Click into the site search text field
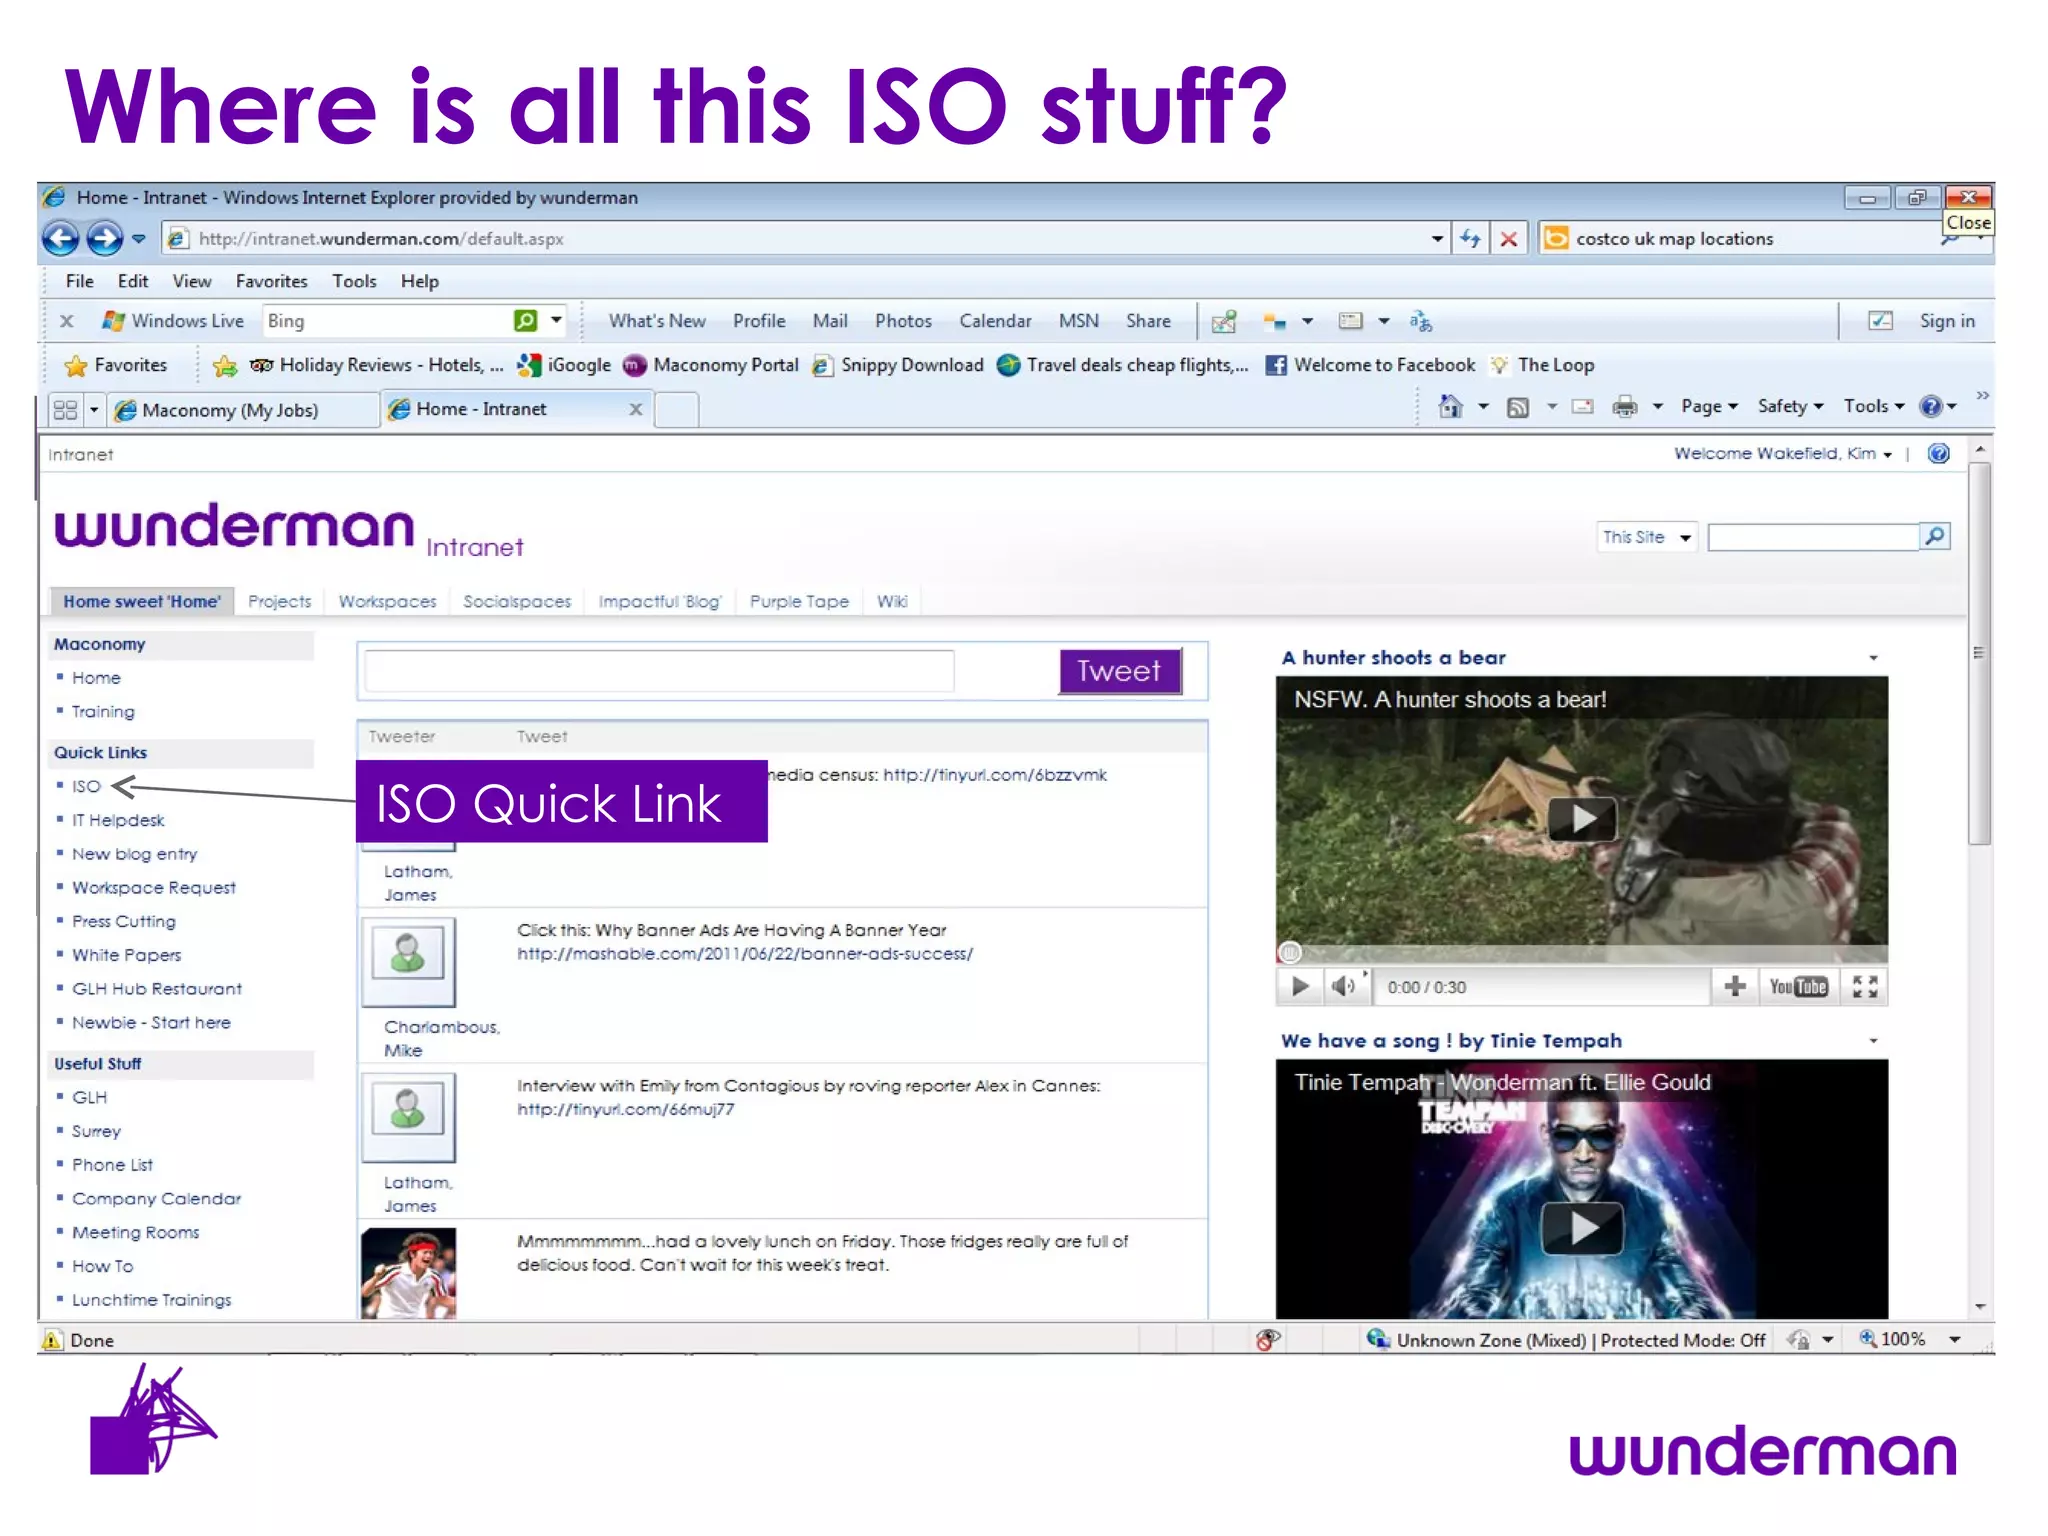Screen dimensions: 2048x1536 [x=1813, y=537]
